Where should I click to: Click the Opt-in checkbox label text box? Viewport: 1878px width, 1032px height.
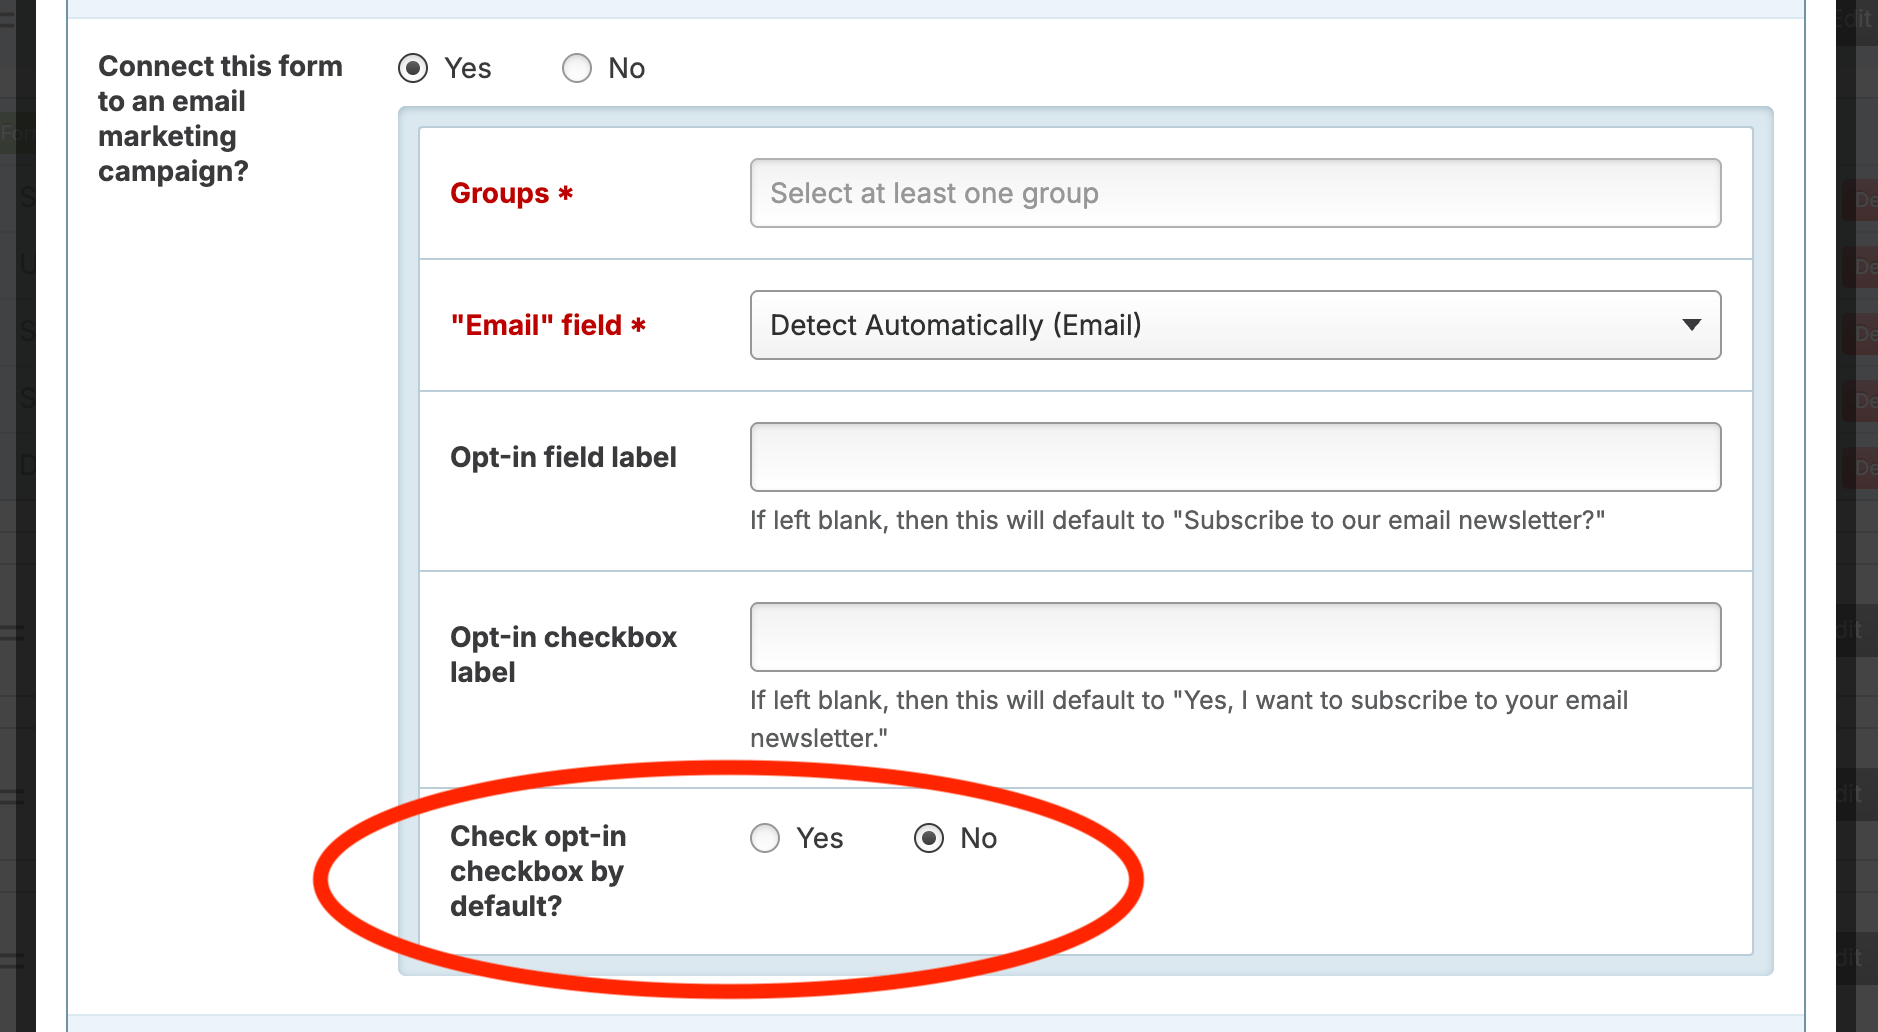pyautogui.click(x=1235, y=636)
